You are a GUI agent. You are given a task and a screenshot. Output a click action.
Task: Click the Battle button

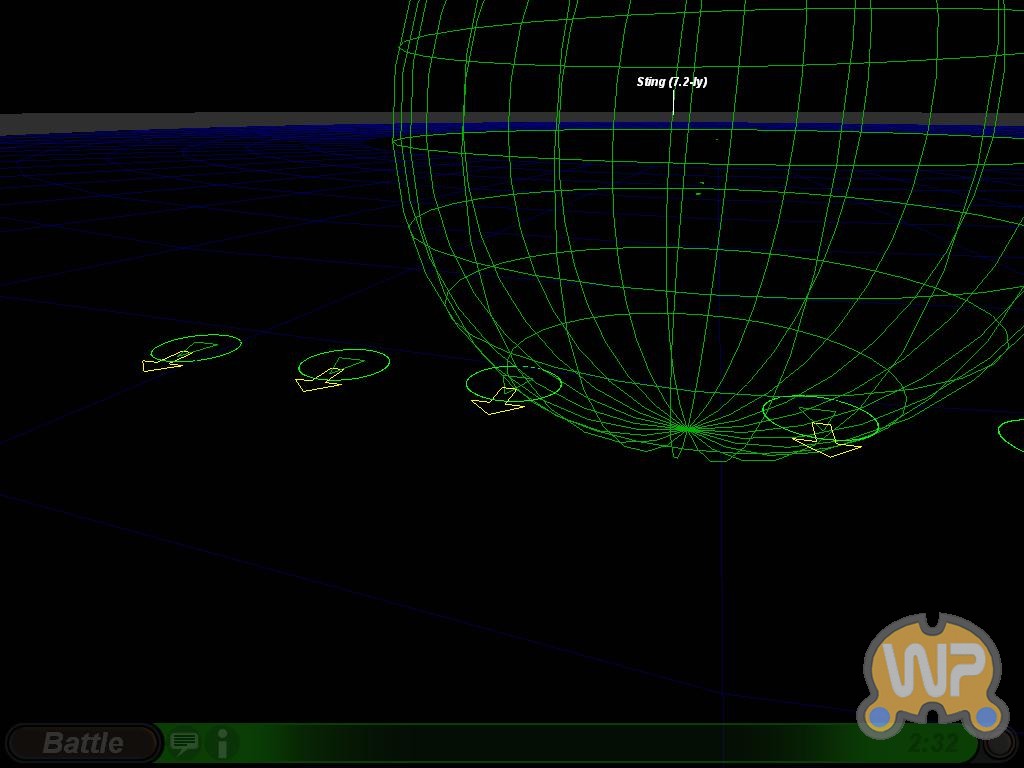pos(83,743)
